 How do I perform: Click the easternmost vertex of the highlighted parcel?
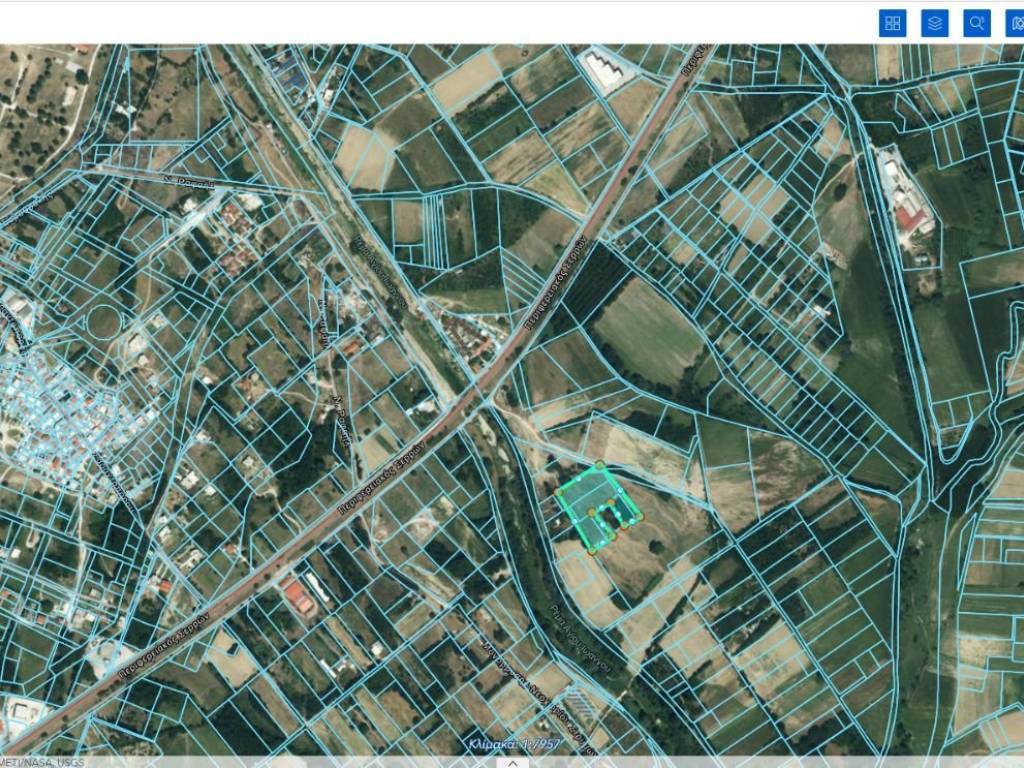pyautogui.click(x=640, y=517)
